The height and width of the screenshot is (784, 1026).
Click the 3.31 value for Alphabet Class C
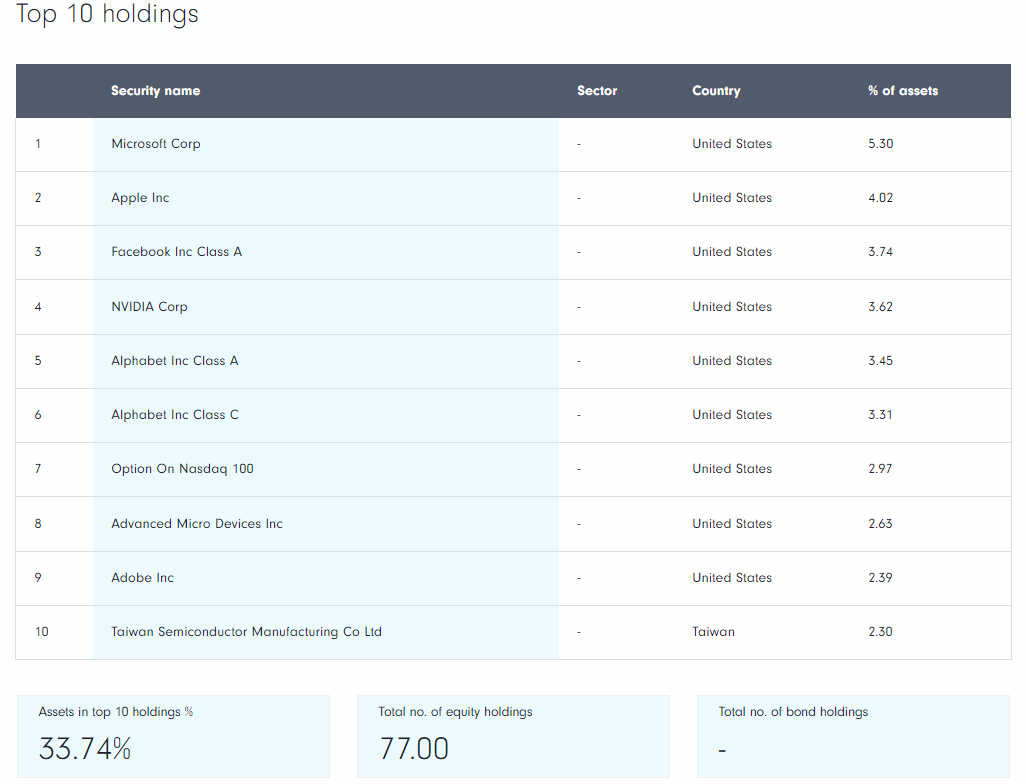[880, 415]
